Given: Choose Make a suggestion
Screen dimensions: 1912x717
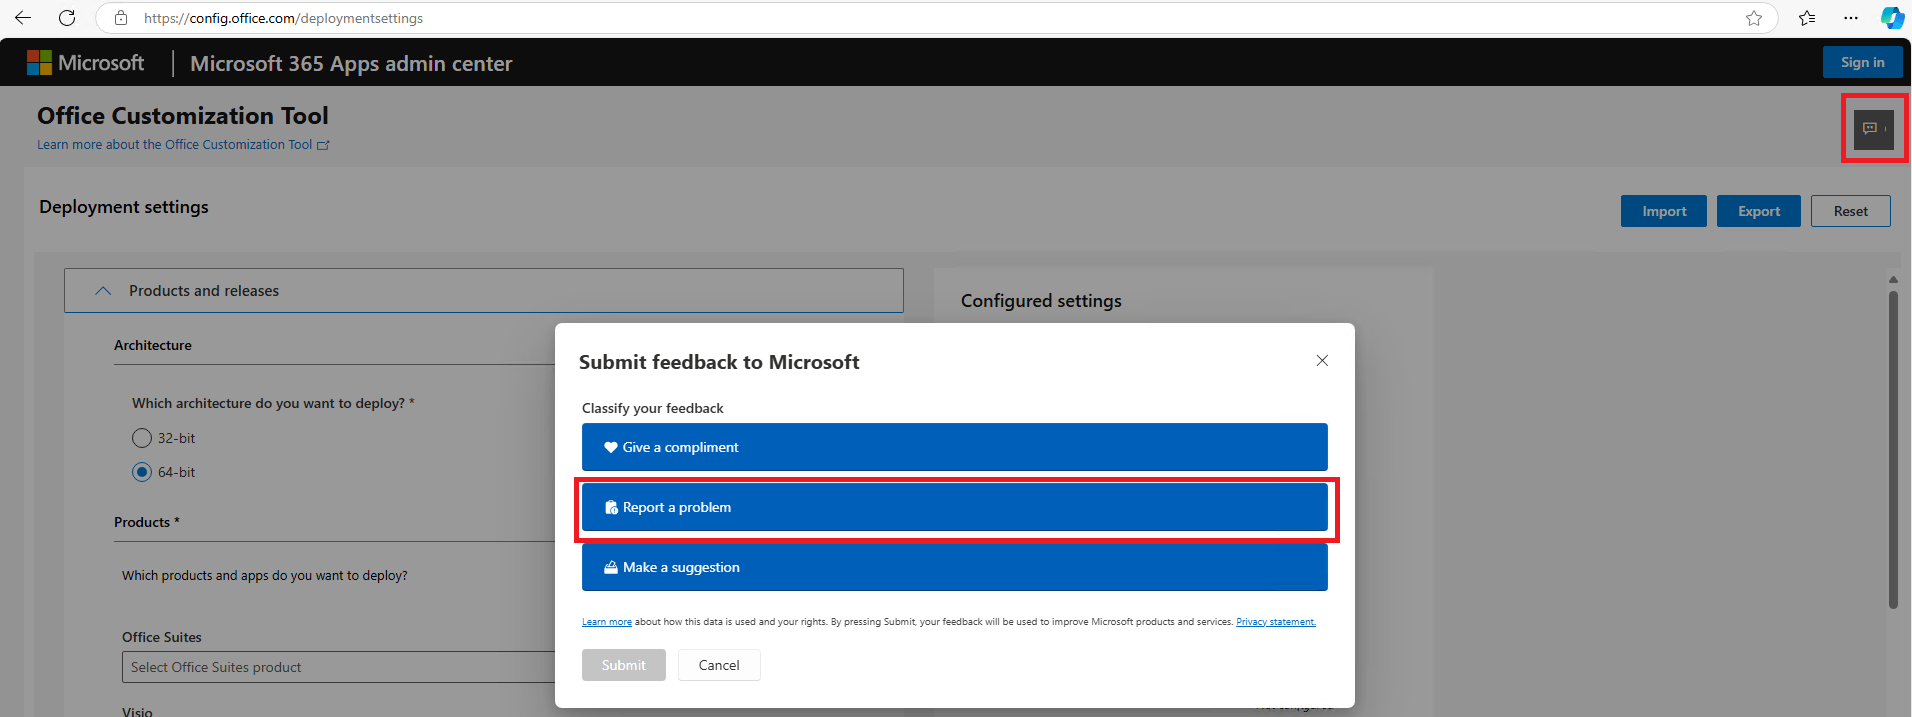Looking at the screenshot, I should pyautogui.click(x=955, y=567).
